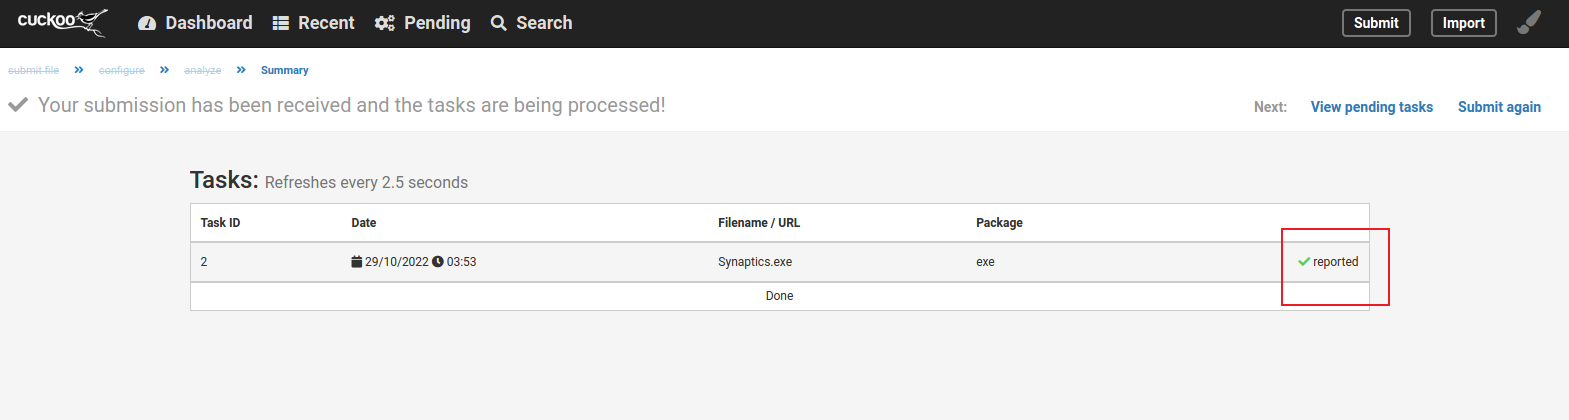
Task: Click the green checkmark next to reported
Action: [x=1304, y=262]
